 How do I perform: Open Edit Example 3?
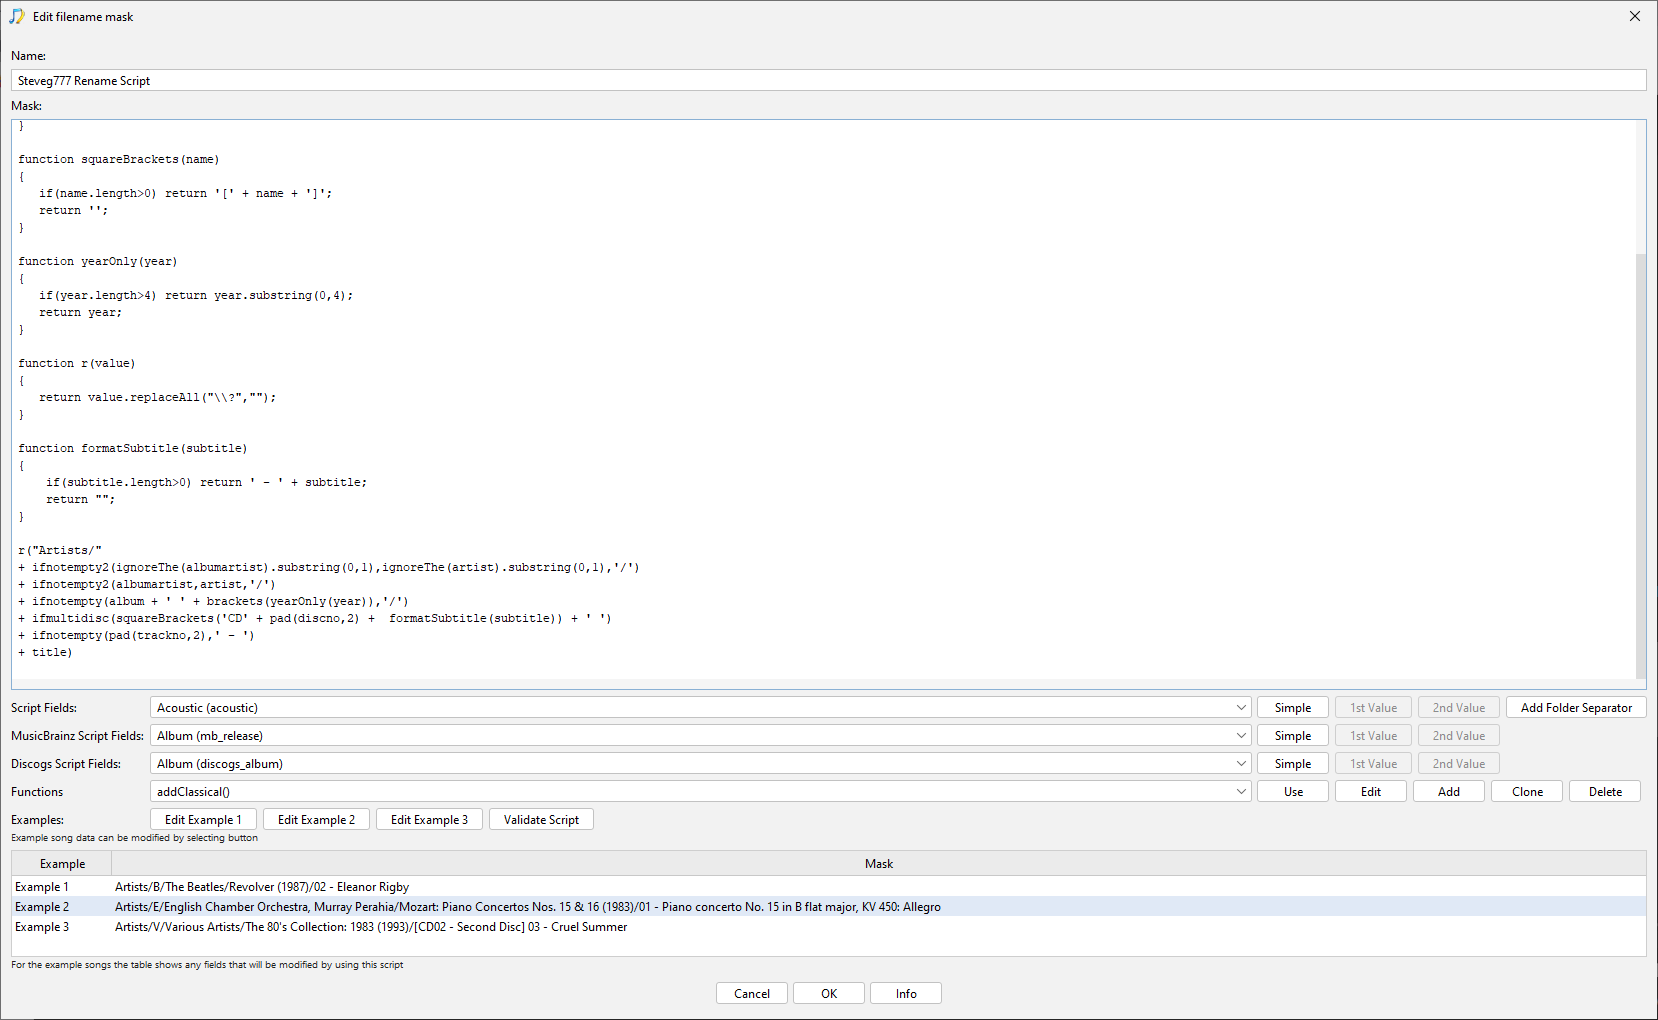[429, 820]
